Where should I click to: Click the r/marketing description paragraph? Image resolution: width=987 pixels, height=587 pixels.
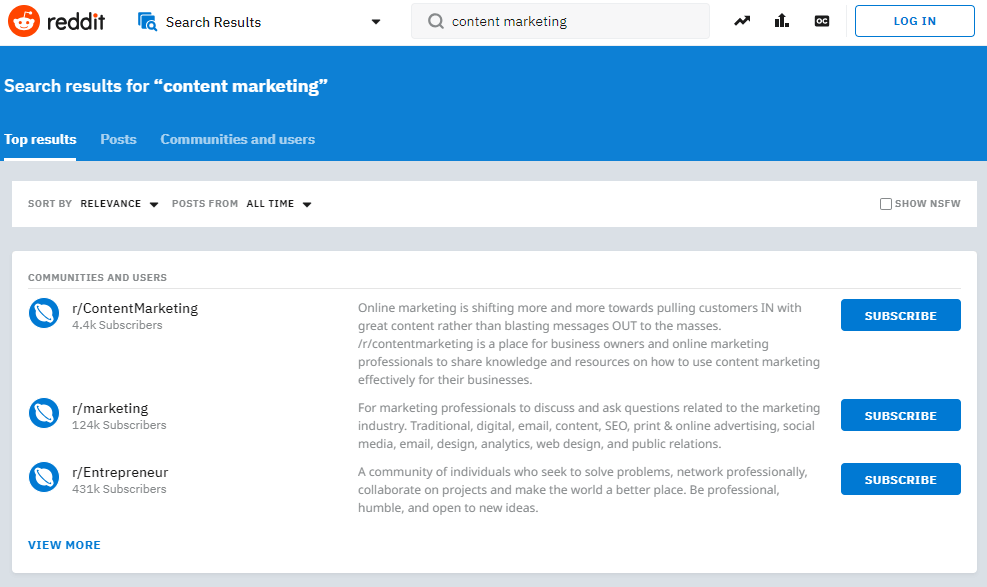pyautogui.click(x=589, y=426)
